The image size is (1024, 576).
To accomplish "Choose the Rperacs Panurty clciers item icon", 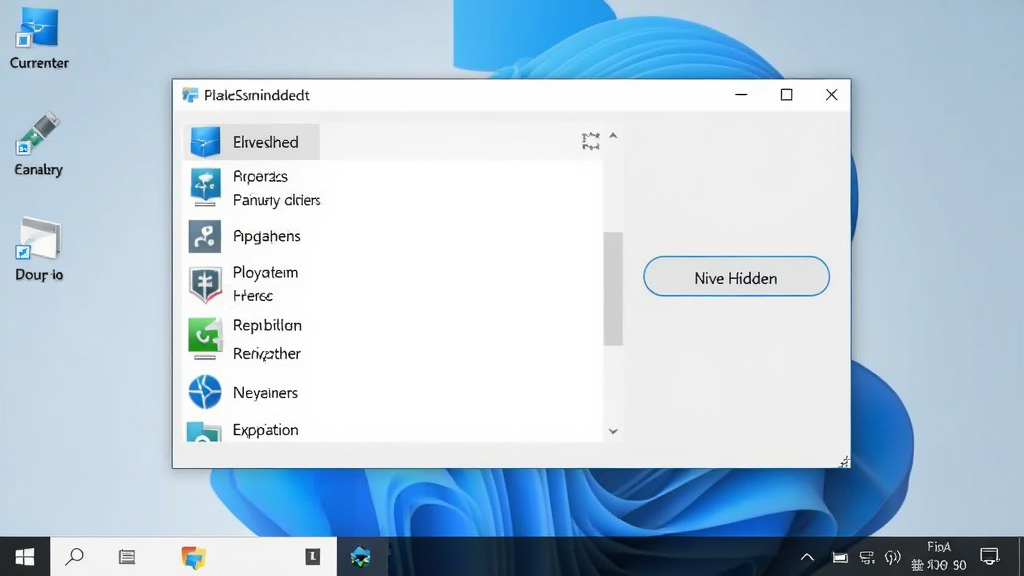I will click(205, 187).
